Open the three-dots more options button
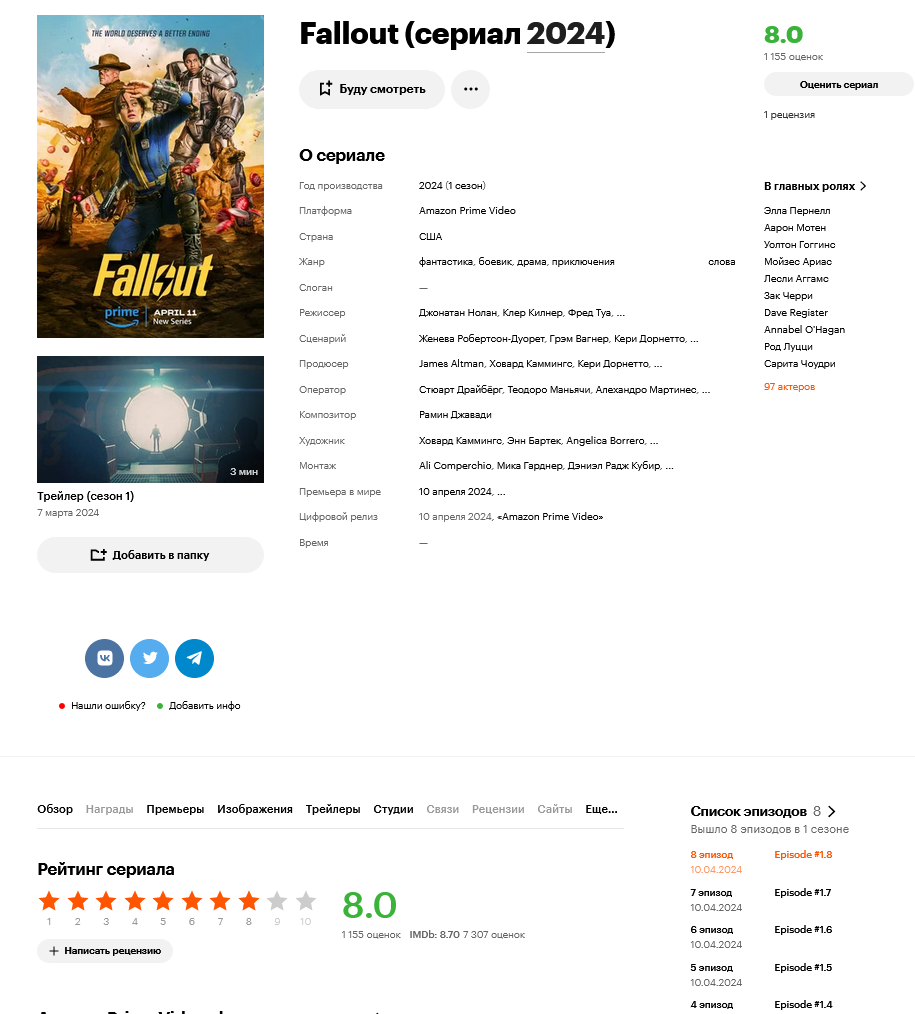915x1014 pixels. point(471,89)
